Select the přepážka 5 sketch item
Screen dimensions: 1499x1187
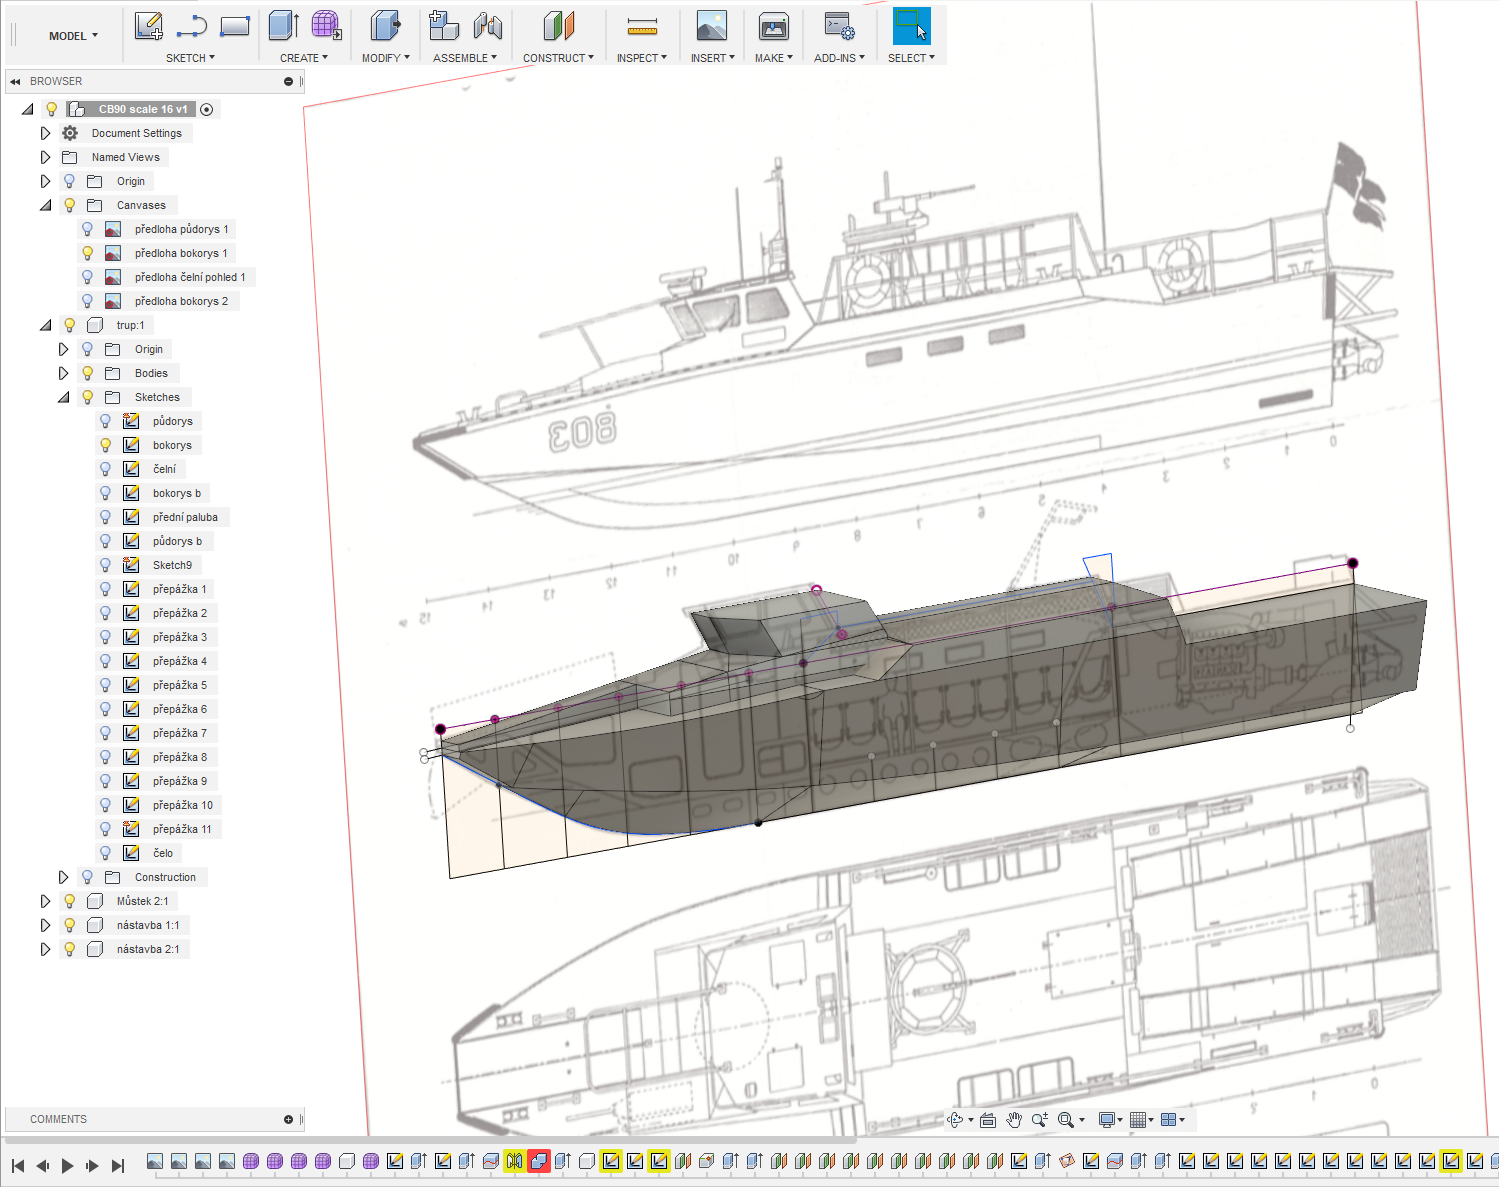(x=179, y=685)
